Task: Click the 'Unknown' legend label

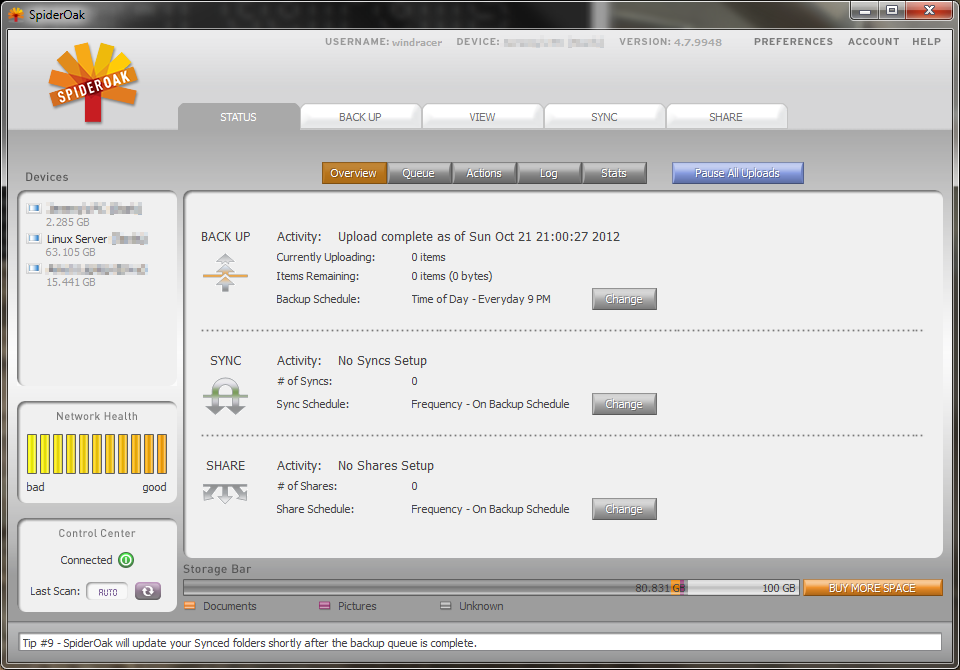Action: 481,606
